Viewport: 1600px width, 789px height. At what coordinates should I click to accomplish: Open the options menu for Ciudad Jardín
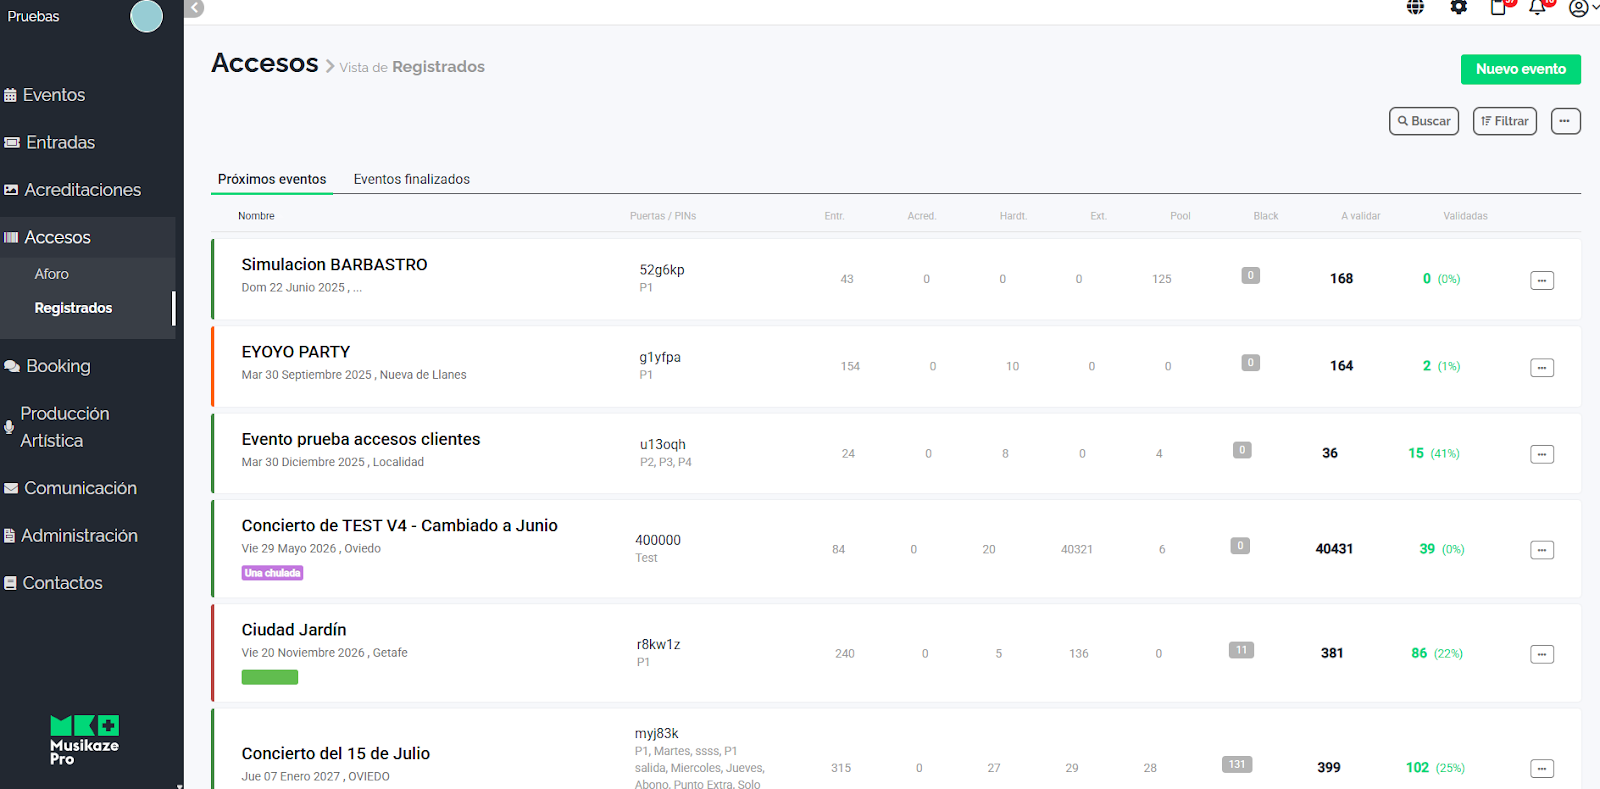[1541, 655]
